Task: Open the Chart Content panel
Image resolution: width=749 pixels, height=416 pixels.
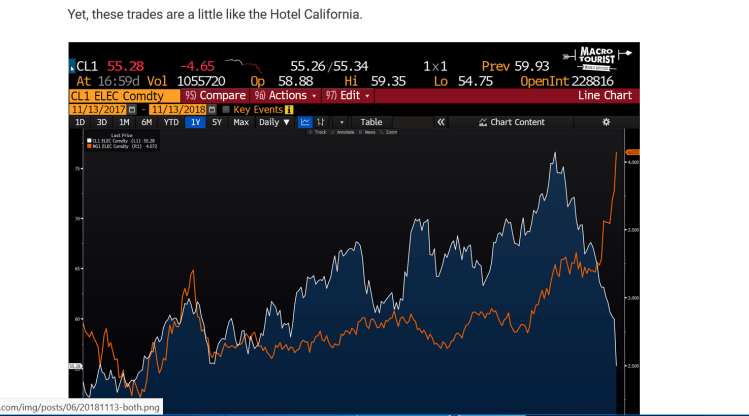Action: click(512, 122)
